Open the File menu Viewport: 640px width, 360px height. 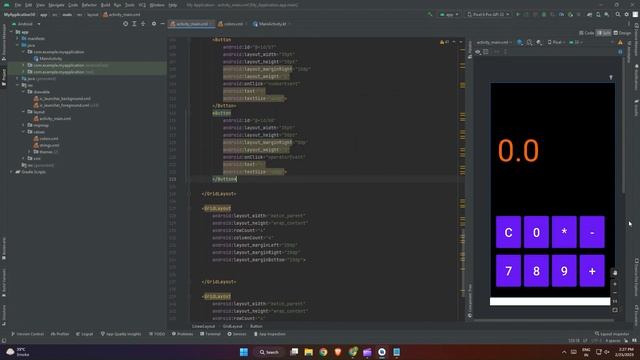tap(18, 5)
